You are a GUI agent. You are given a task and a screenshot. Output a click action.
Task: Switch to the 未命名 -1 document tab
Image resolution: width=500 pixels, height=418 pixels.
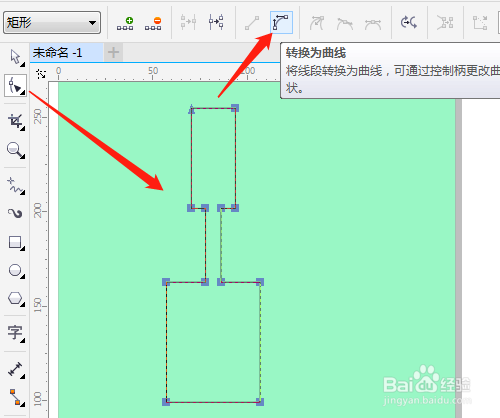66,52
